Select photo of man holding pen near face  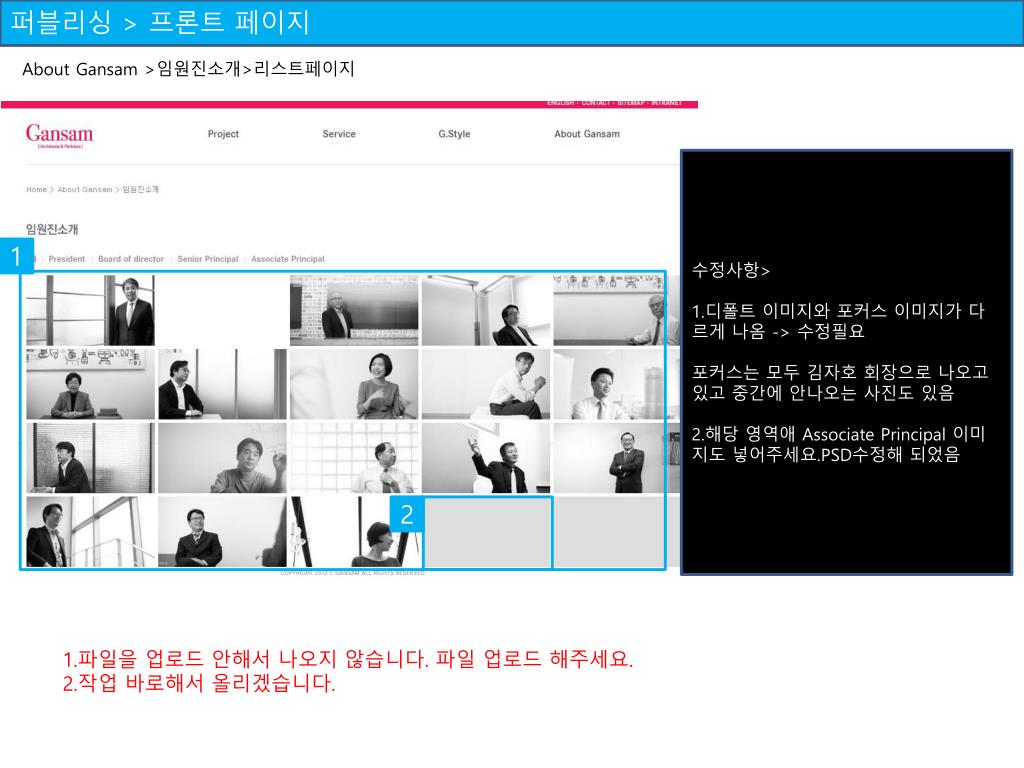(x=222, y=458)
